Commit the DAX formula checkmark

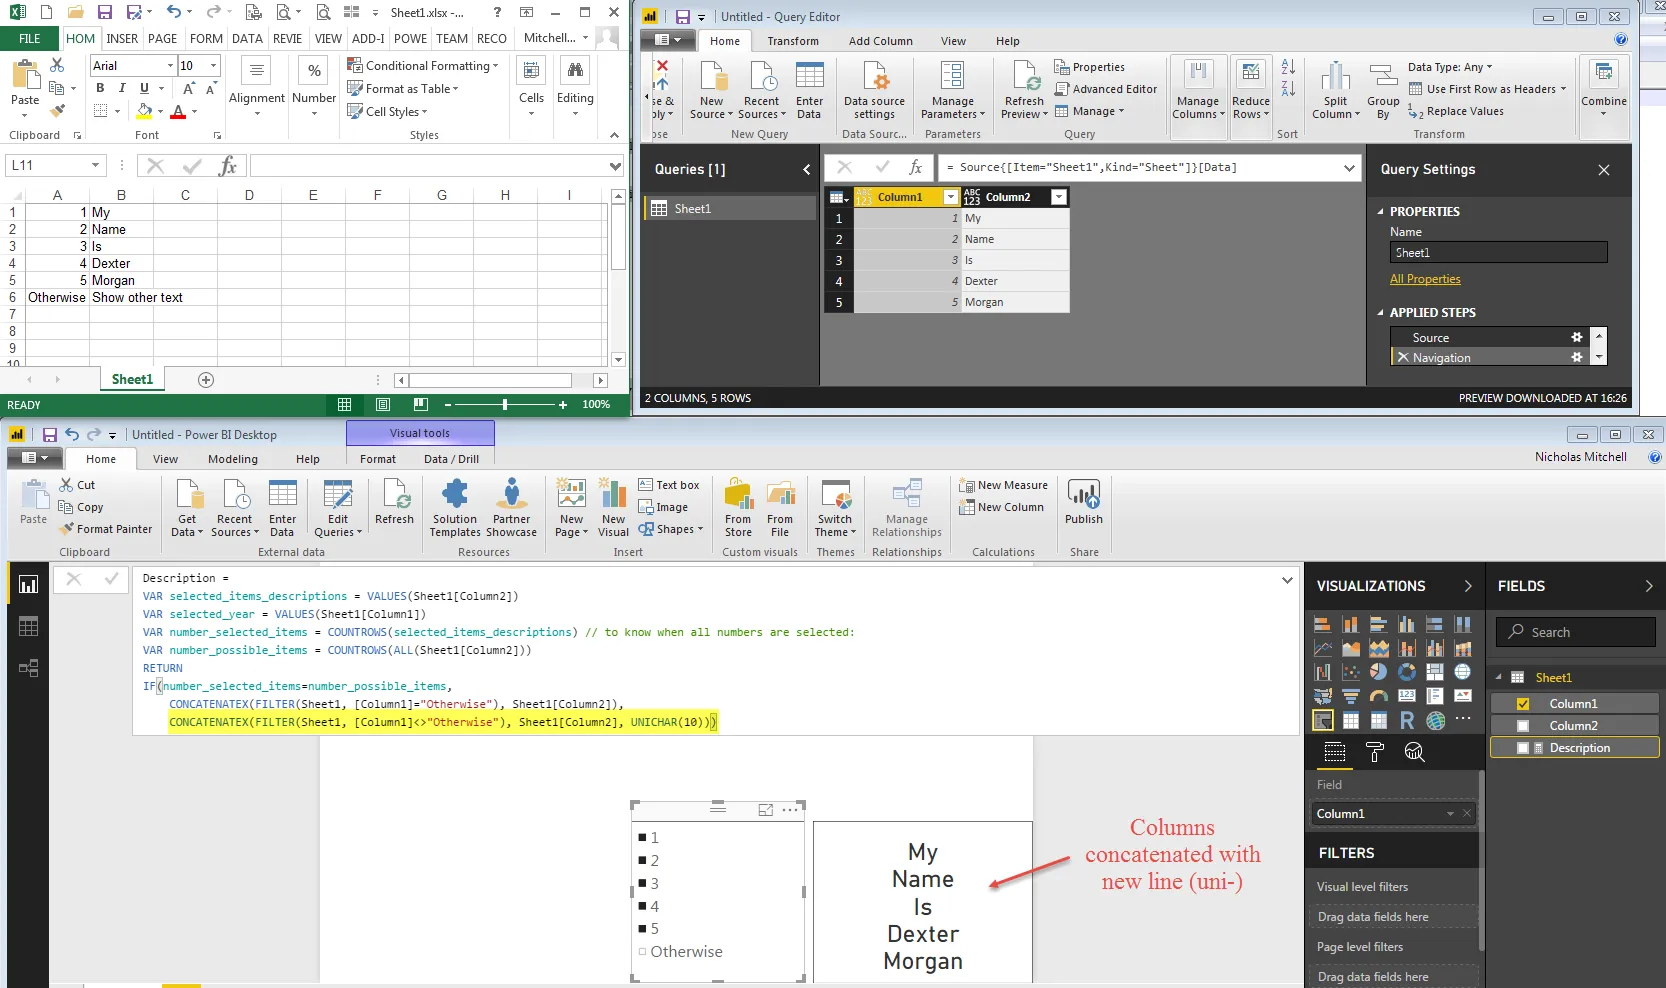pyautogui.click(x=111, y=578)
